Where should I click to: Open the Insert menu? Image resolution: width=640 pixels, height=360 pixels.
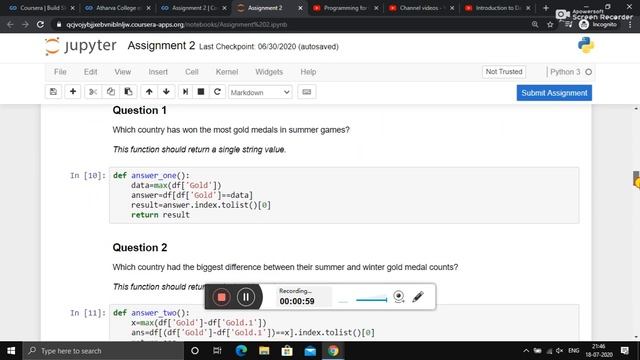[158, 72]
